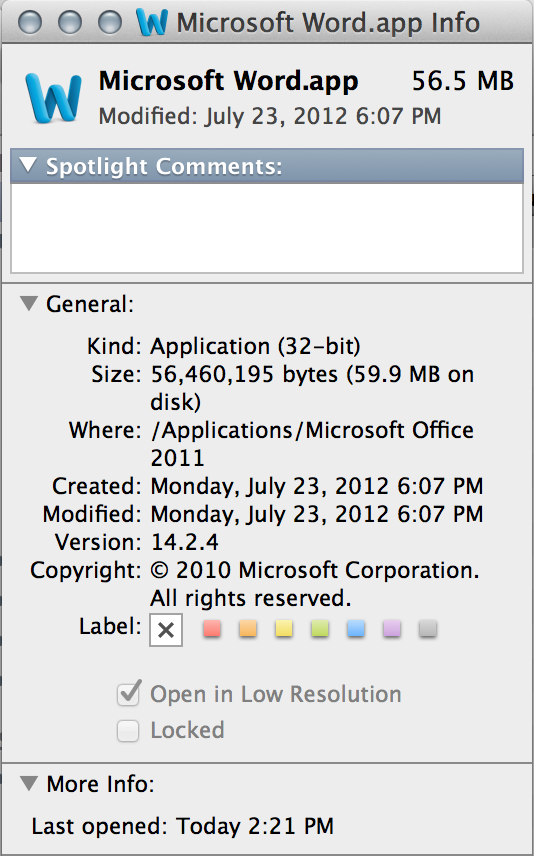This screenshot has width=534, height=856.
Task: Apply the green label color
Action: pos(320,629)
